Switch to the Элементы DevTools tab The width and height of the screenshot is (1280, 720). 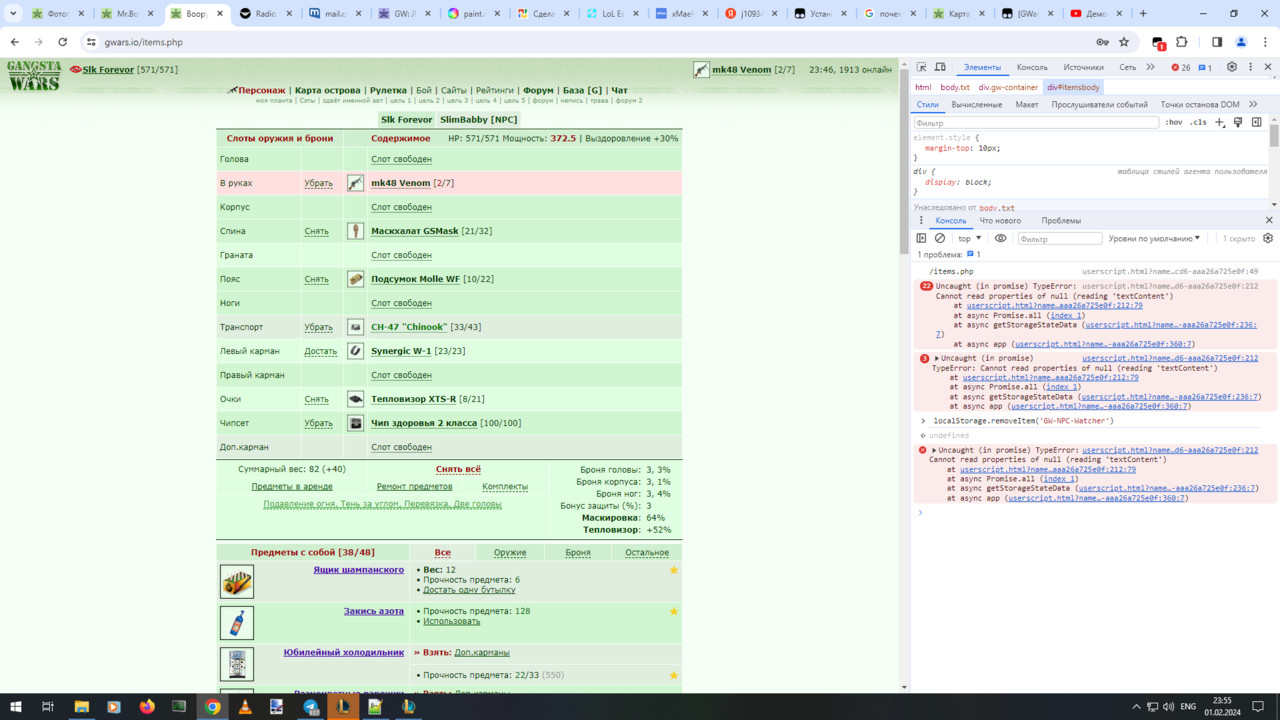tap(982, 67)
